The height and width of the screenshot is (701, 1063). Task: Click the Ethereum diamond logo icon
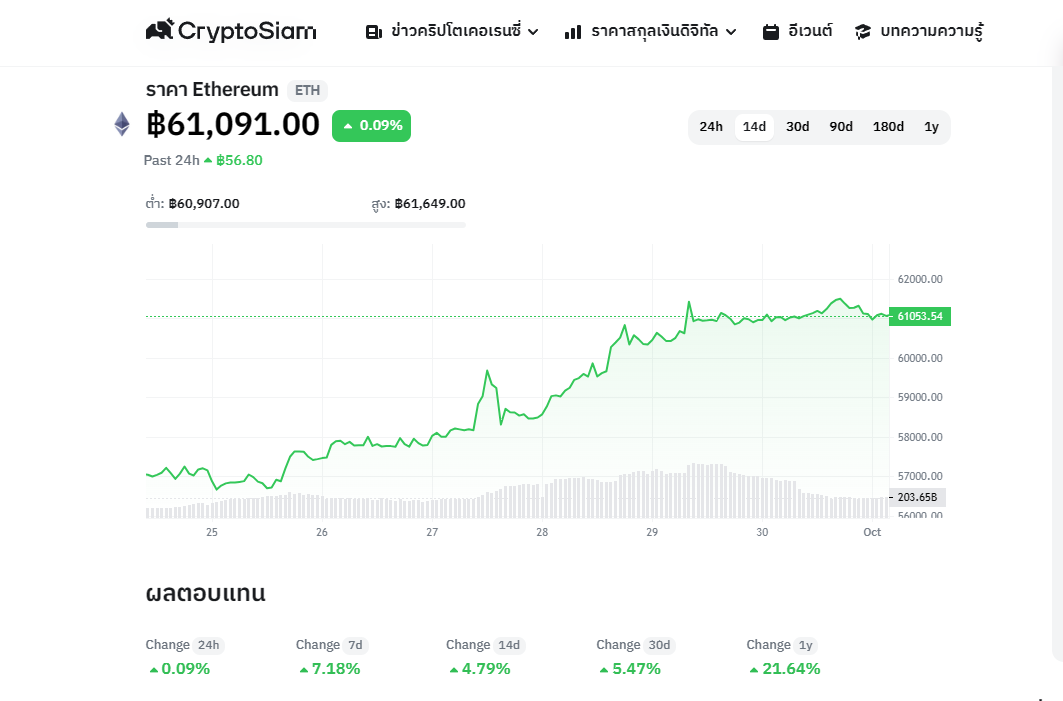pyautogui.click(x=122, y=124)
